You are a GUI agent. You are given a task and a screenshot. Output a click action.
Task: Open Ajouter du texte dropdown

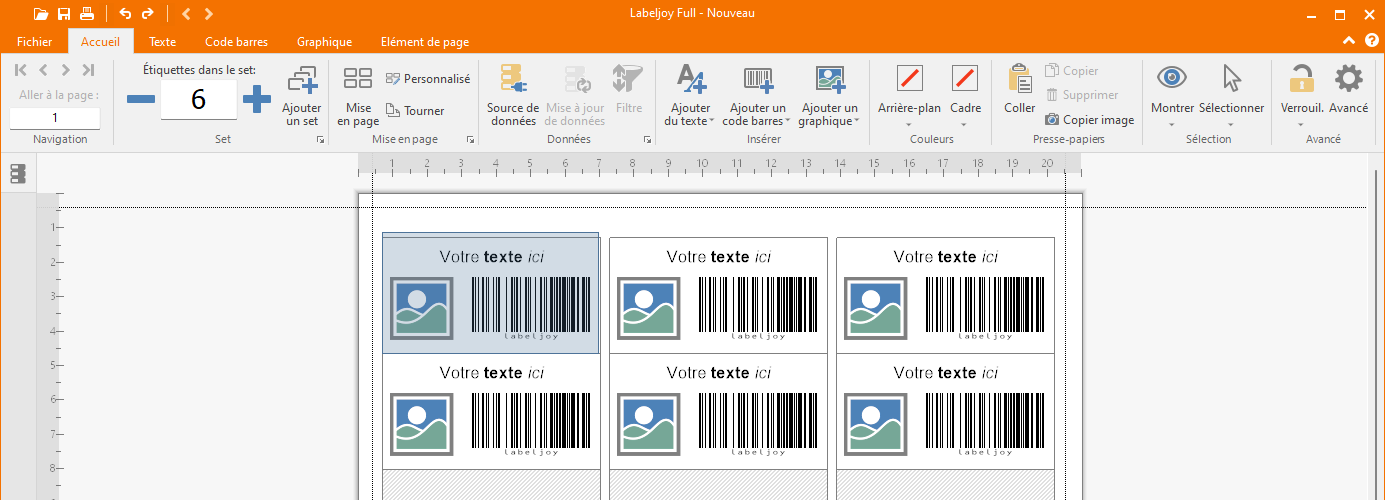(x=690, y=96)
